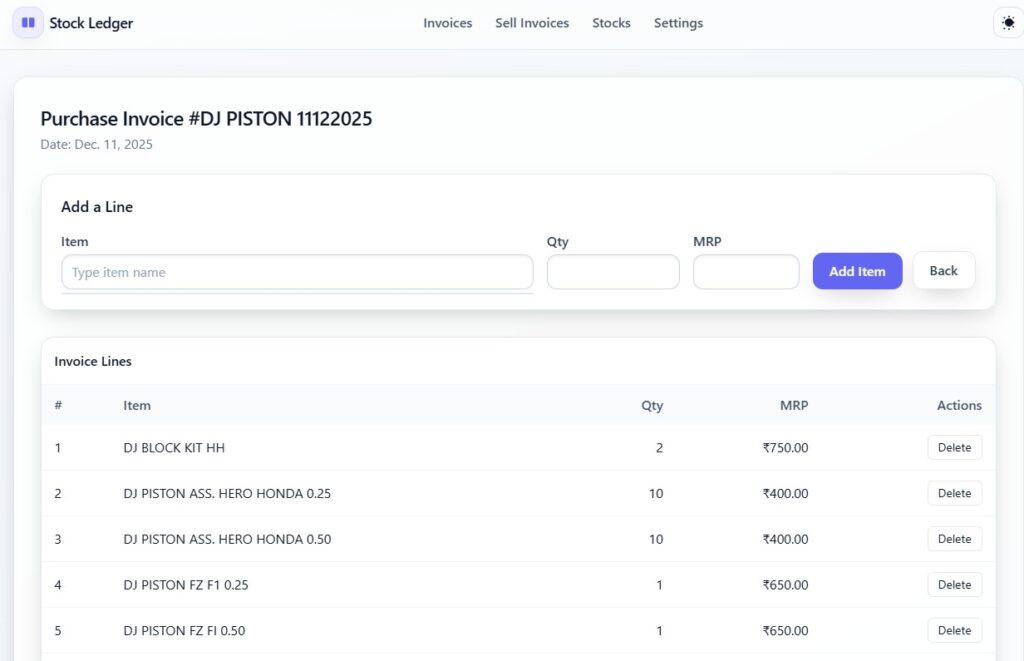Image resolution: width=1024 pixels, height=661 pixels.
Task: Toggle the theme with the sun icon
Action: [1008, 22]
